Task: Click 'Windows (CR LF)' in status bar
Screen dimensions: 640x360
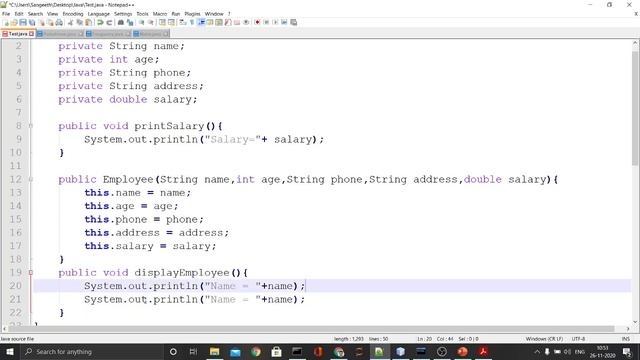Action: pyautogui.click(x=544, y=339)
